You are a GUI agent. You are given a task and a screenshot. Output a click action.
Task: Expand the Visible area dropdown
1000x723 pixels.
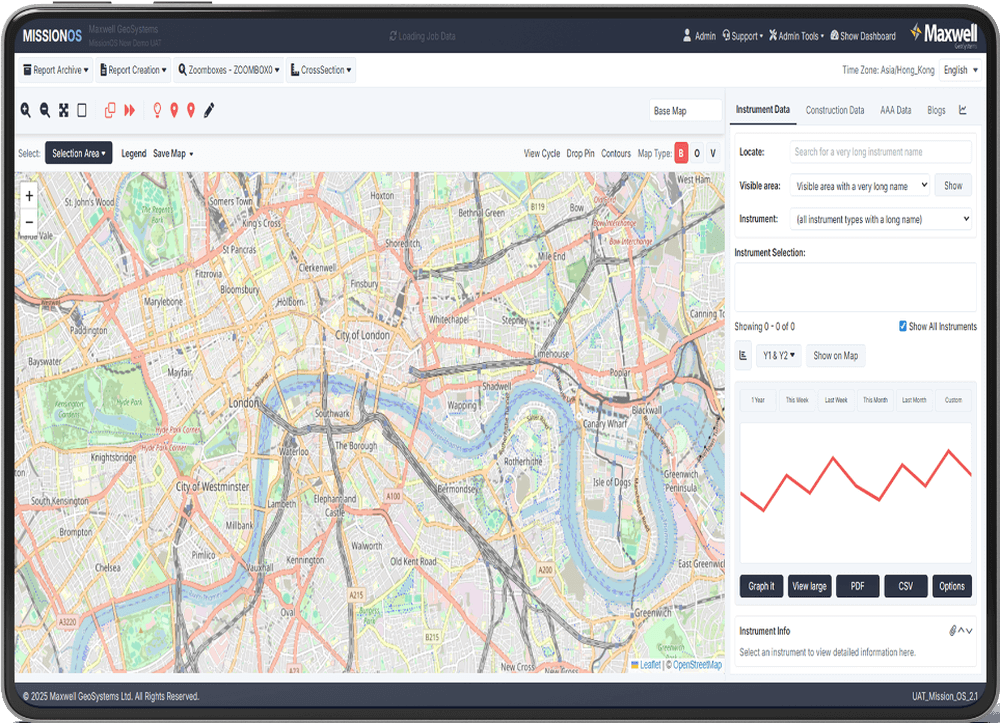tap(860, 186)
